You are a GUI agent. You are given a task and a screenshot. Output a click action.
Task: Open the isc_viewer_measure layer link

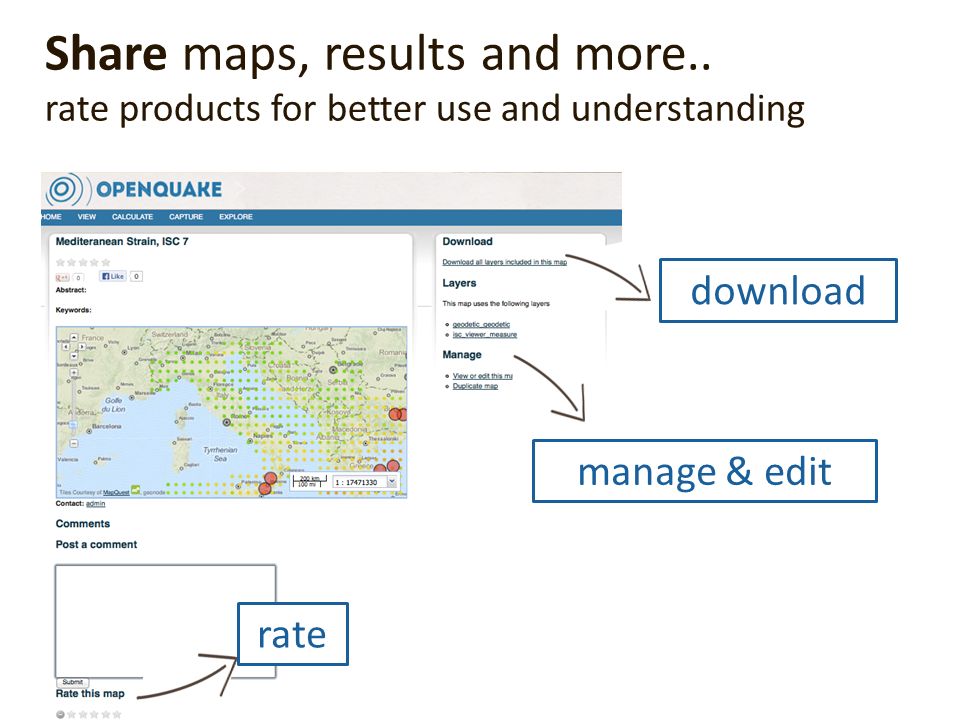[485, 334]
